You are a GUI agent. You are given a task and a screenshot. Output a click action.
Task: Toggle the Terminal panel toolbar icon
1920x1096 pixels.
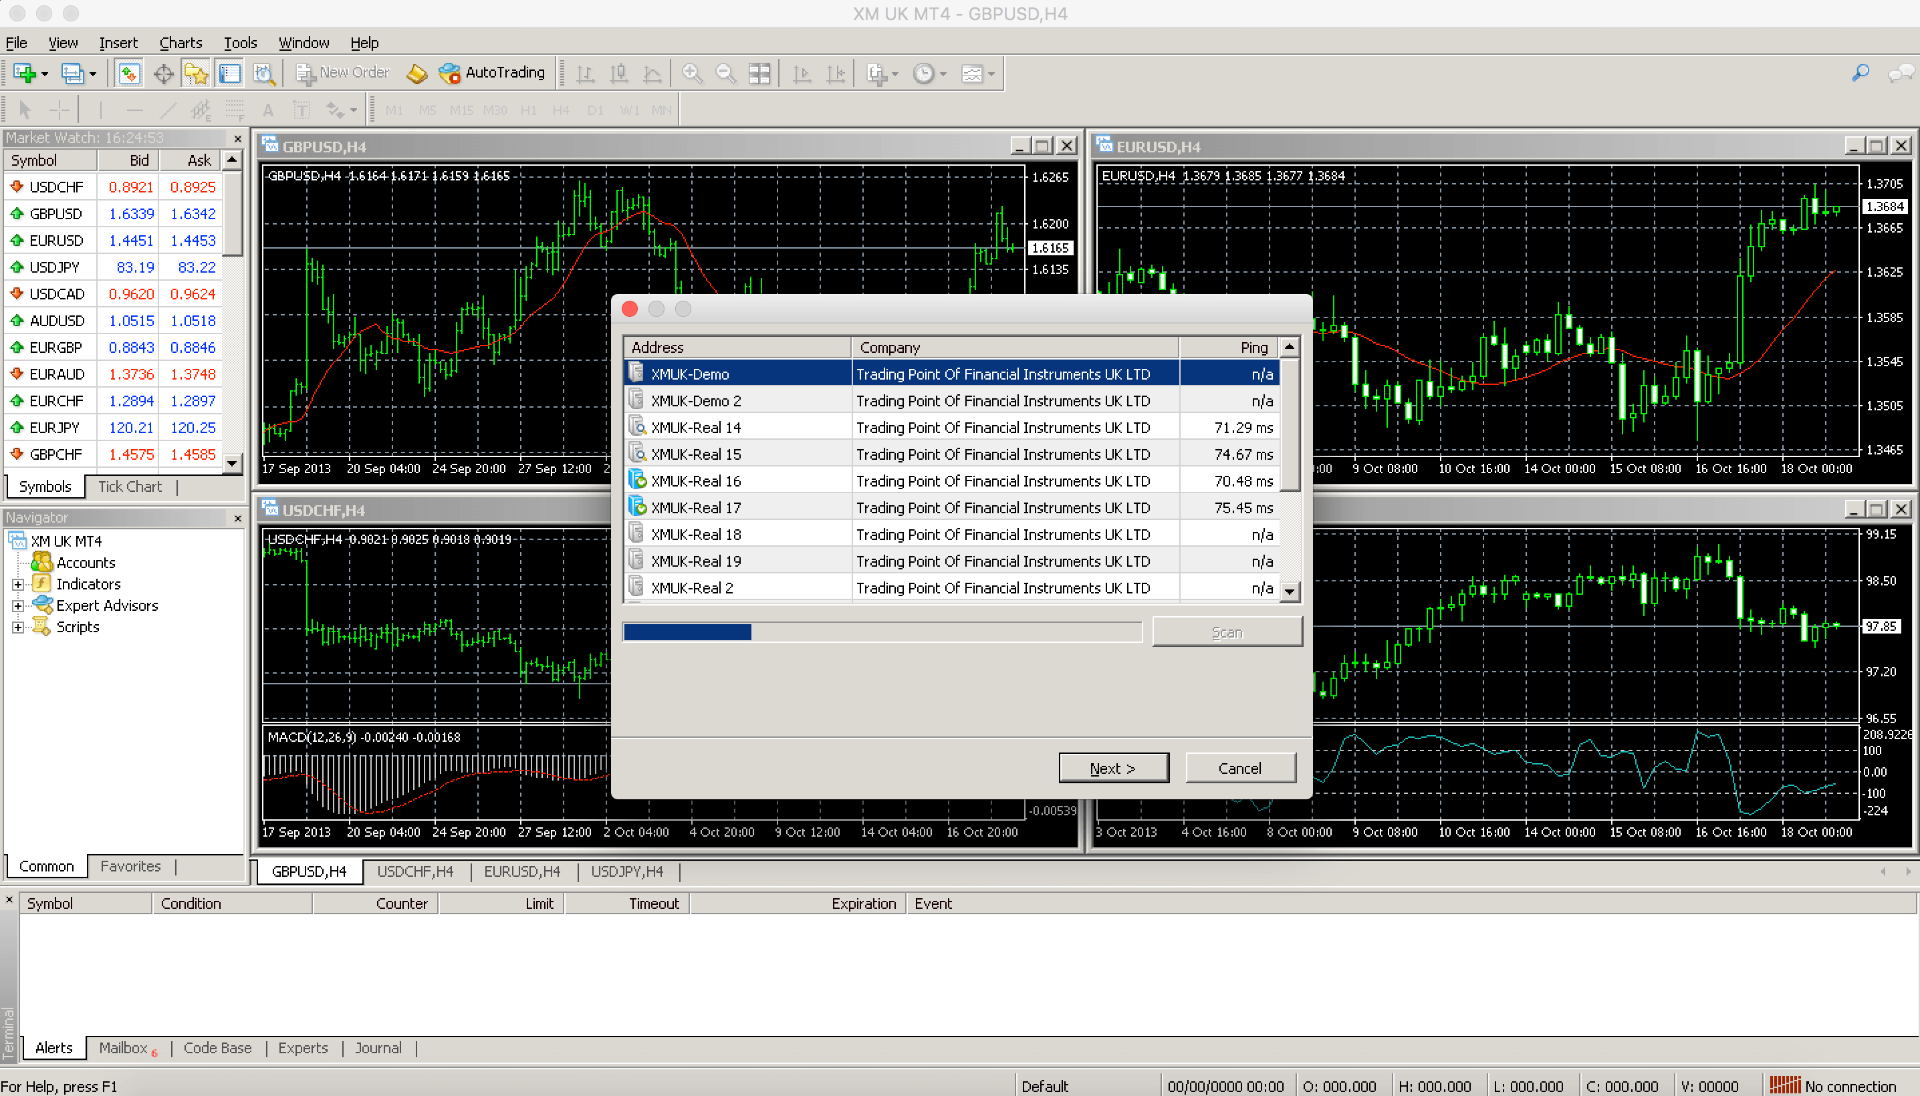click(230, 73)
